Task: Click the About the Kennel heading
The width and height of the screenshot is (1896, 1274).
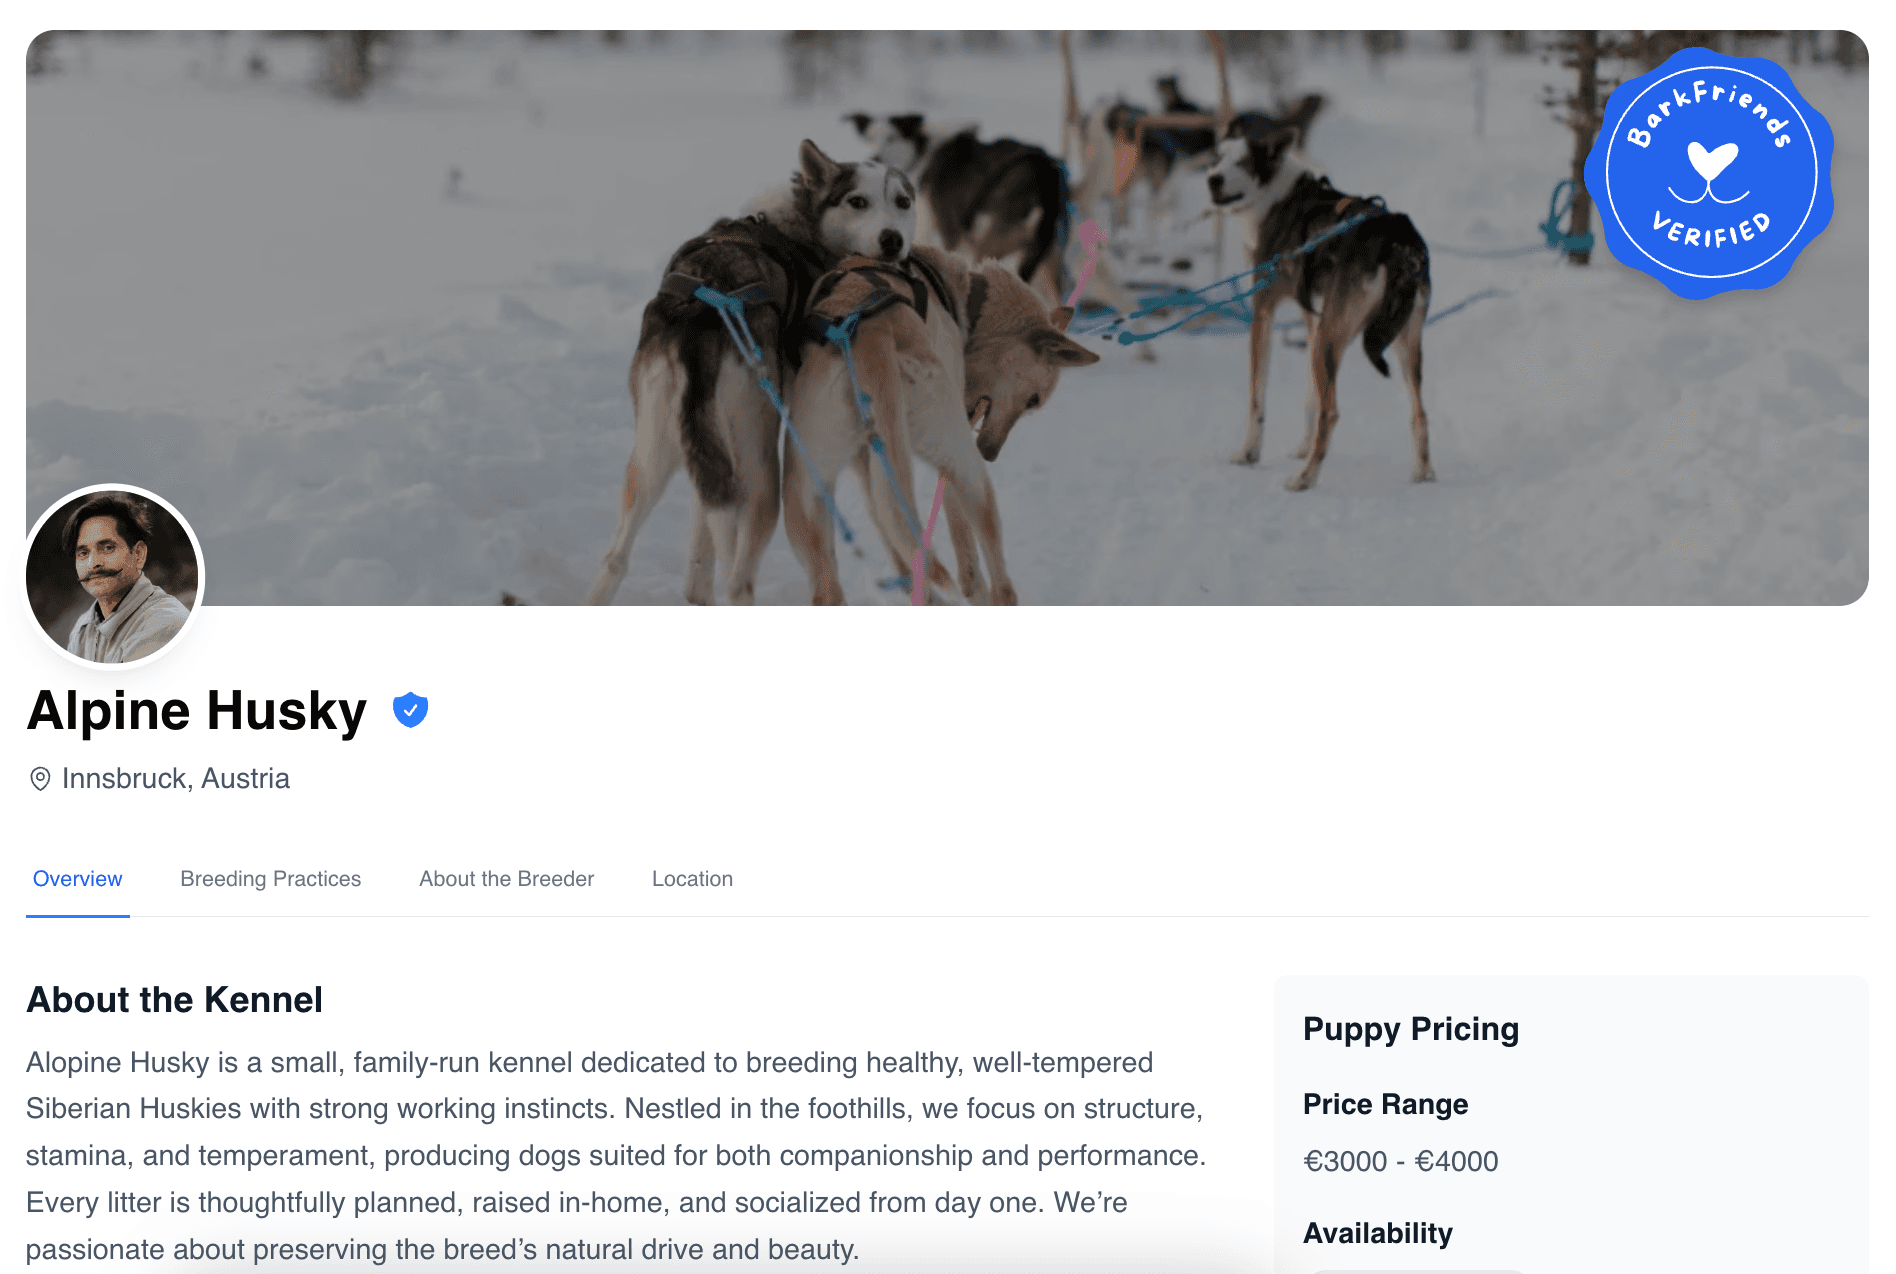Action: (x=175, y=1000)
